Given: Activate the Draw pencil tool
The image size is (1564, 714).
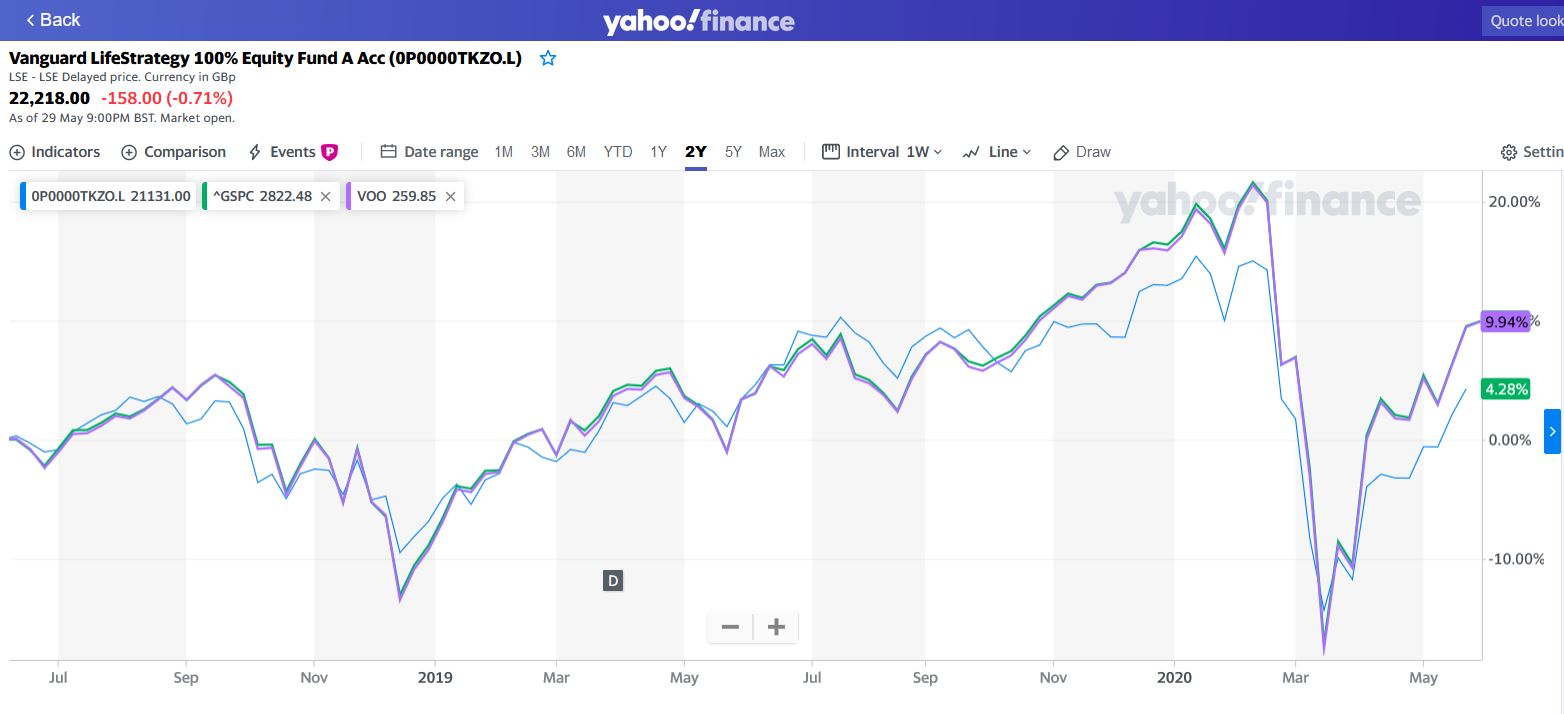Looking at the screenshot, I should 1082,152.
